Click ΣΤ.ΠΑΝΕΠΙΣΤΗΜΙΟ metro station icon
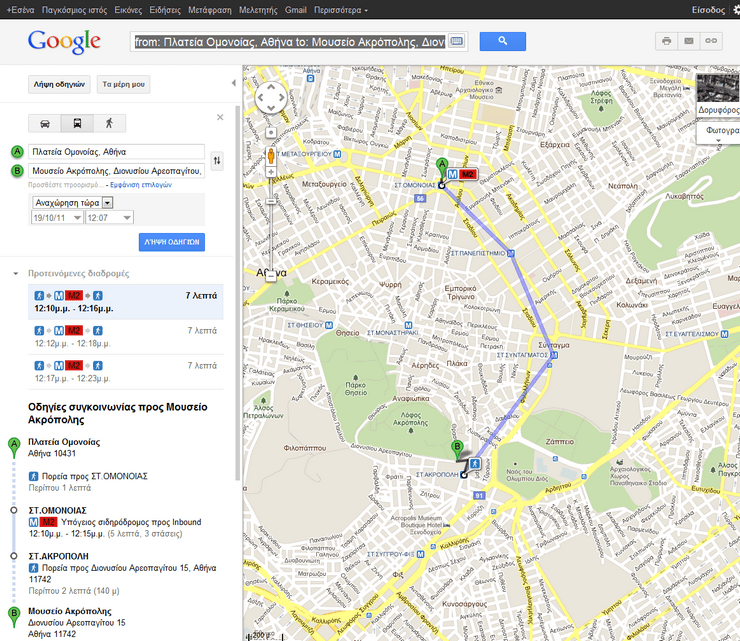The height and width of the screenshot is (641, 740). pyautogui.click(x=511, y=253)
